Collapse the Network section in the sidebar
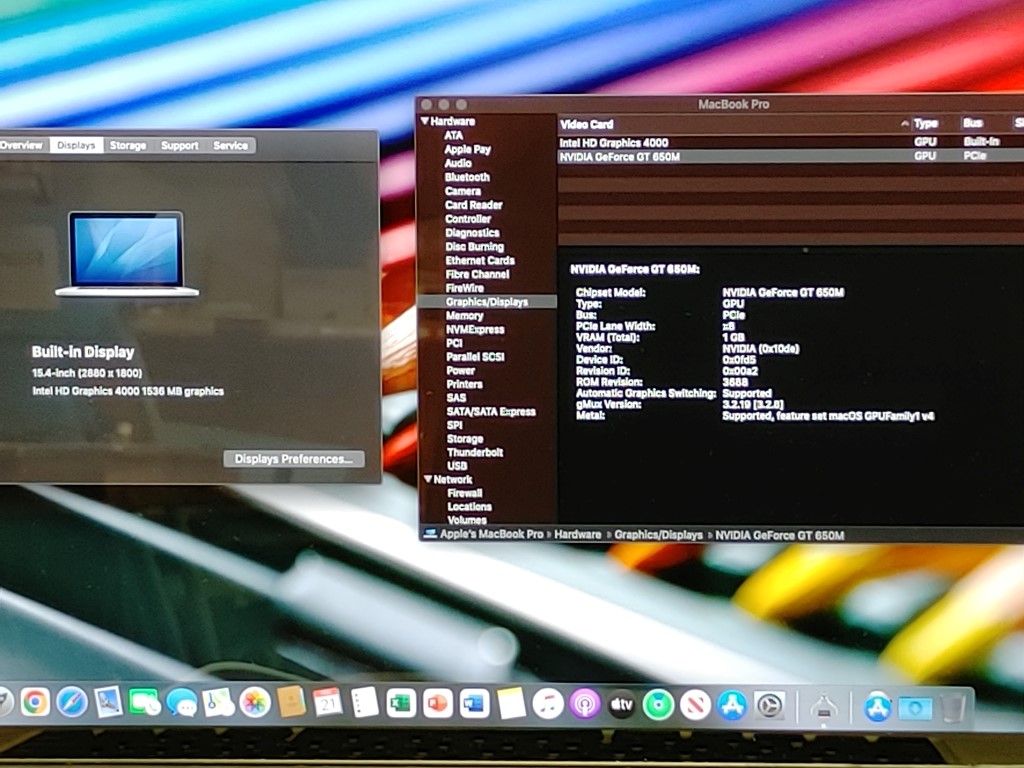 [428, 479]
